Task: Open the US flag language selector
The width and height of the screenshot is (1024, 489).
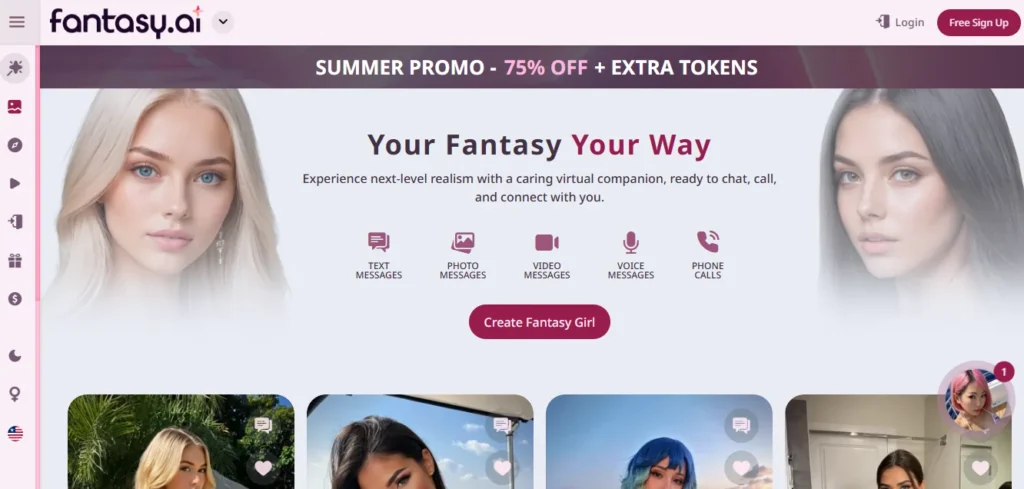Action: (15, 433)
